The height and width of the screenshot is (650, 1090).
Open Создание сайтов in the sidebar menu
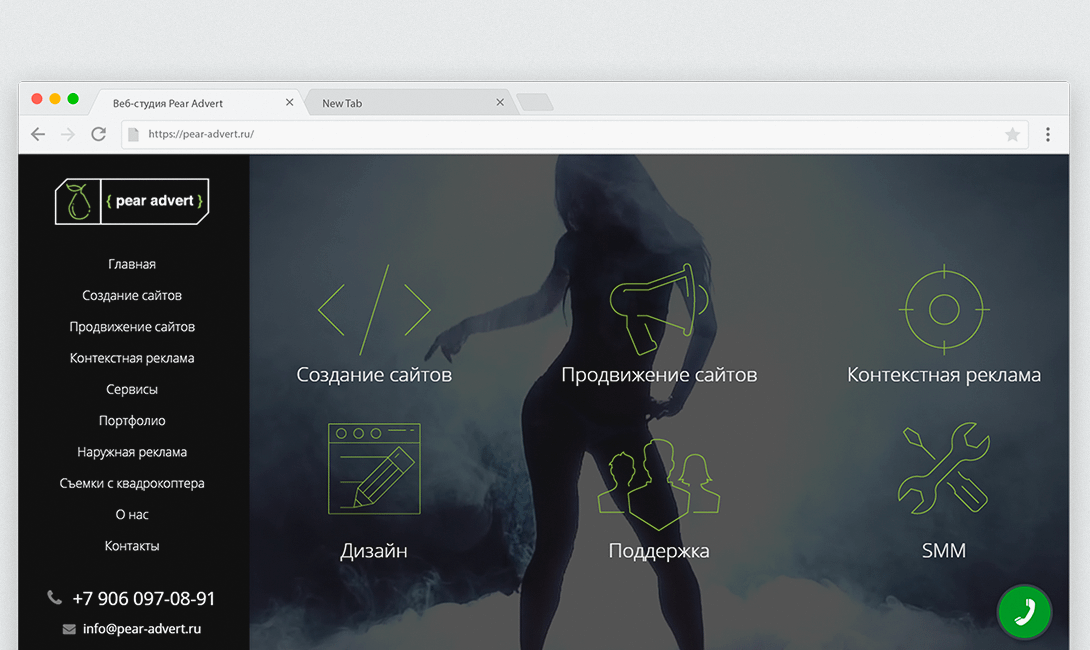[132, 295]
